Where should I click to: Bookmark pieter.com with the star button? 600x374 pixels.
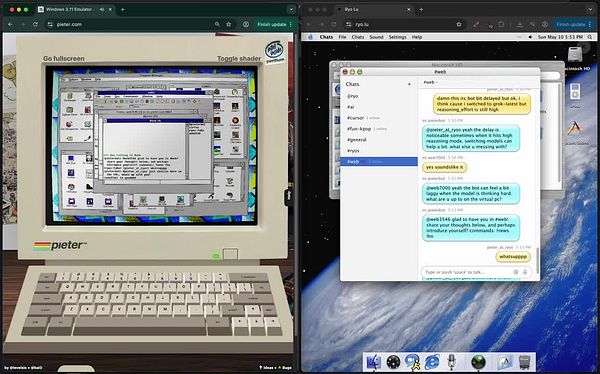(228, 24)
